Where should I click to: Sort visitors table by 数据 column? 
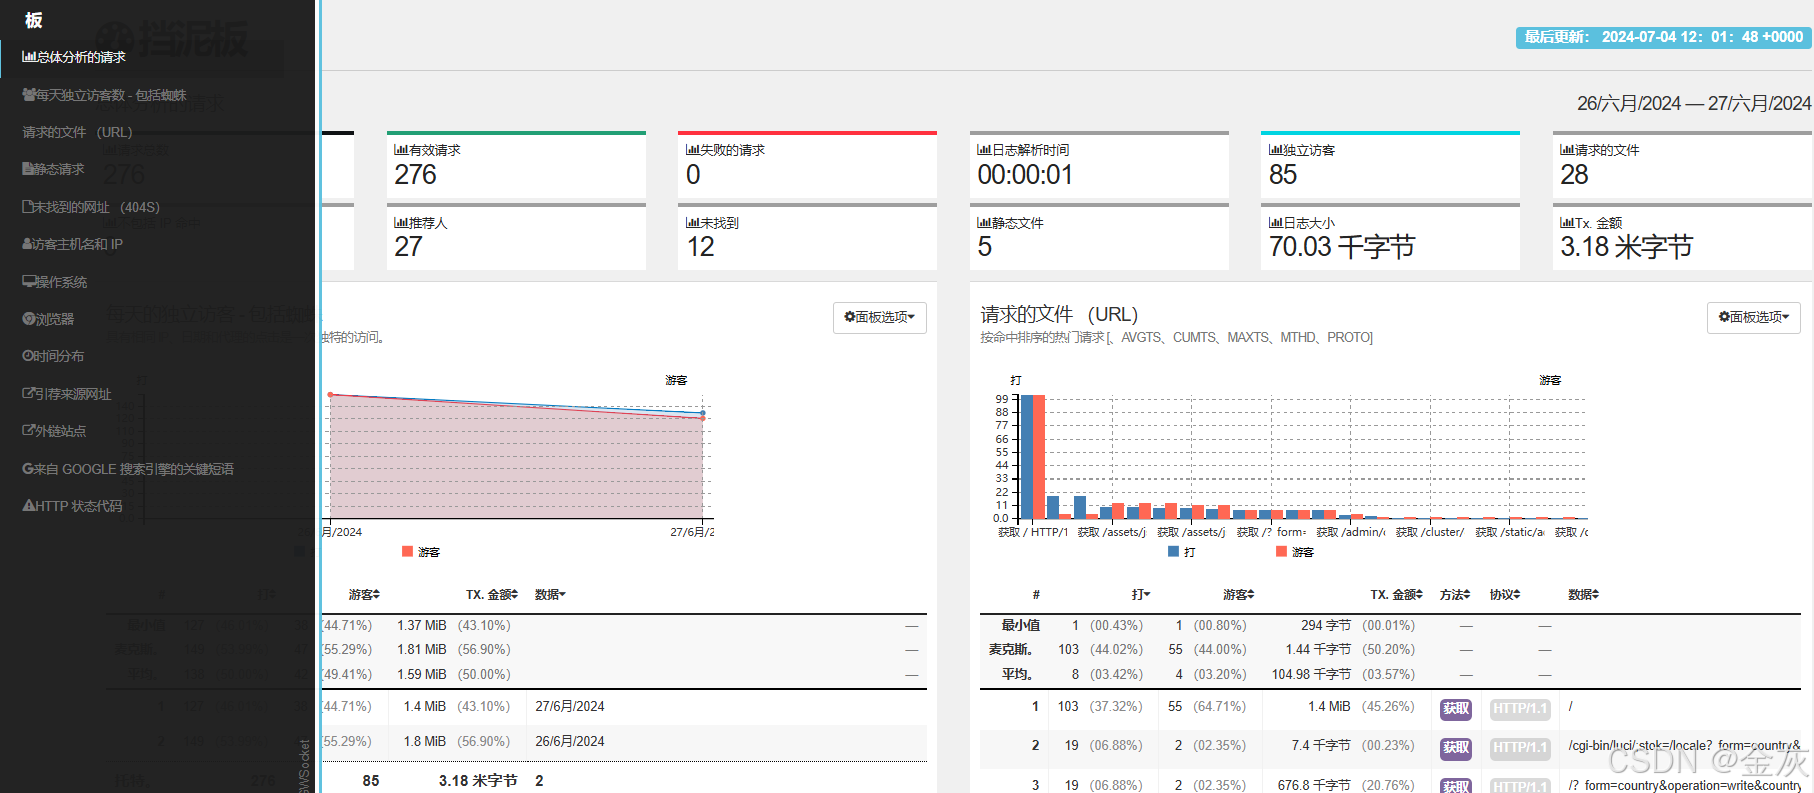[x=550, y=595]
